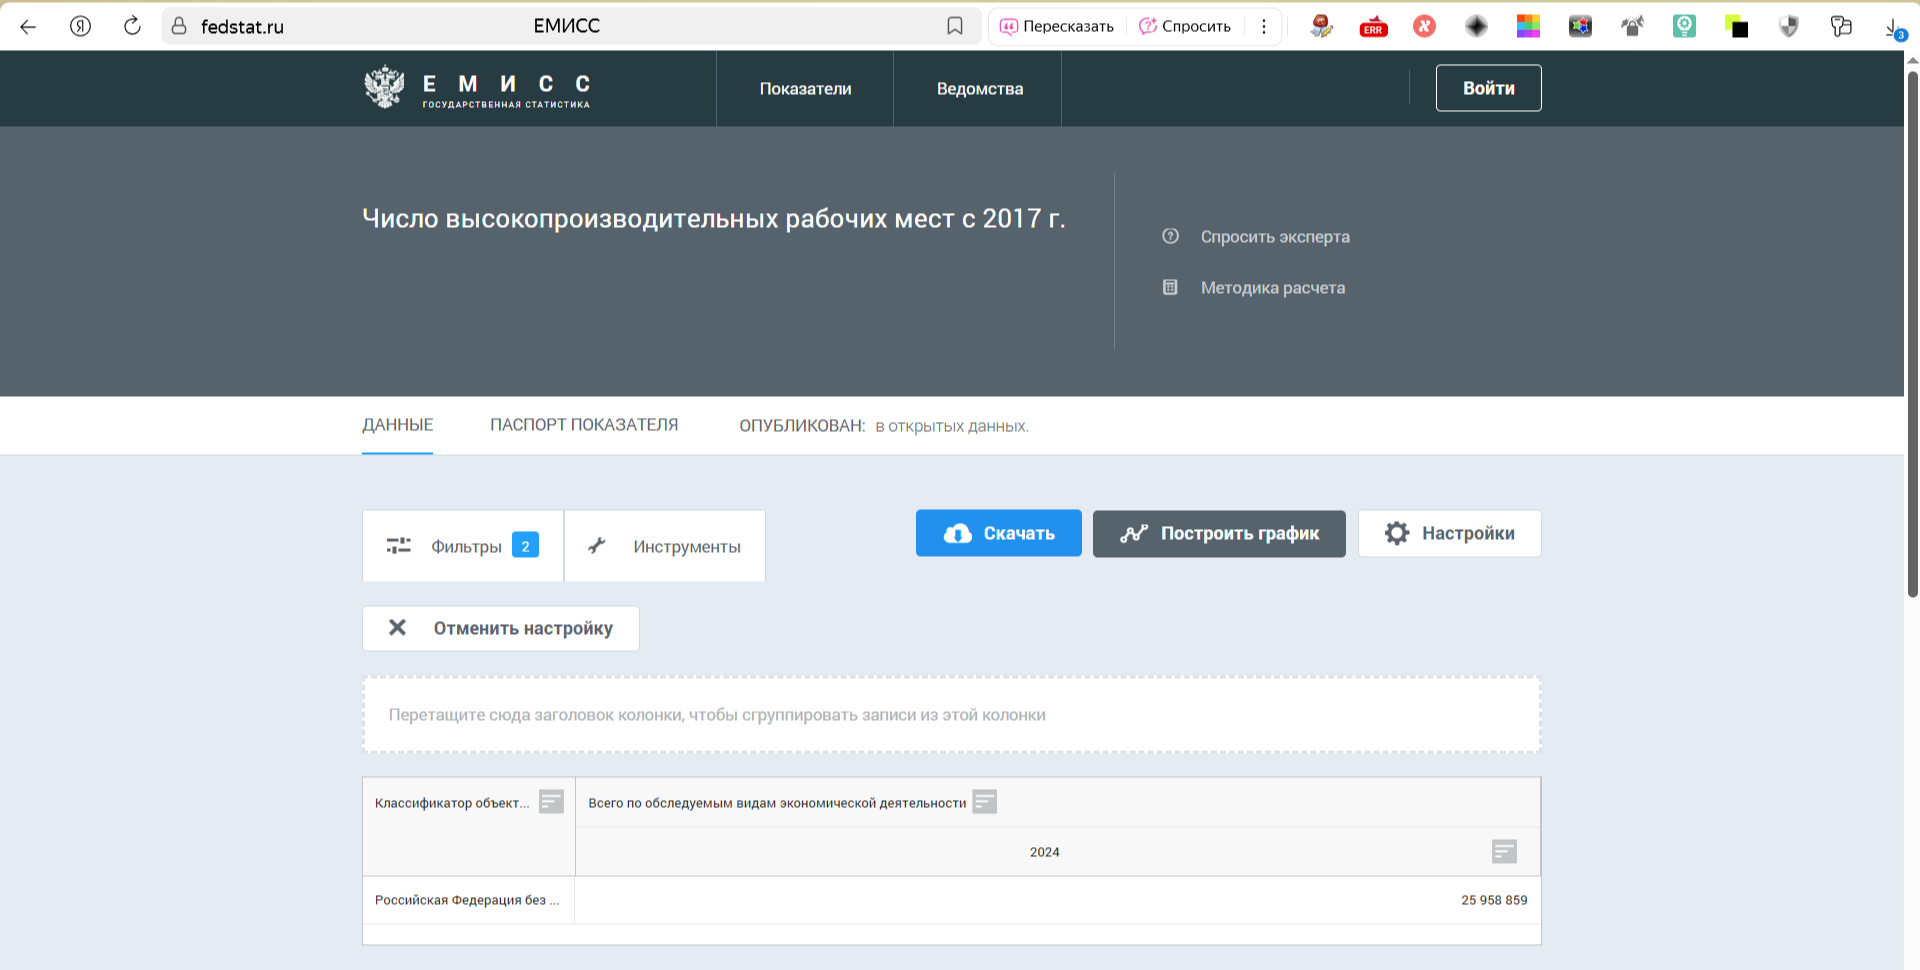
Task: Click the filter icon on the 2024 column
Action: (x=1504, y=851)
